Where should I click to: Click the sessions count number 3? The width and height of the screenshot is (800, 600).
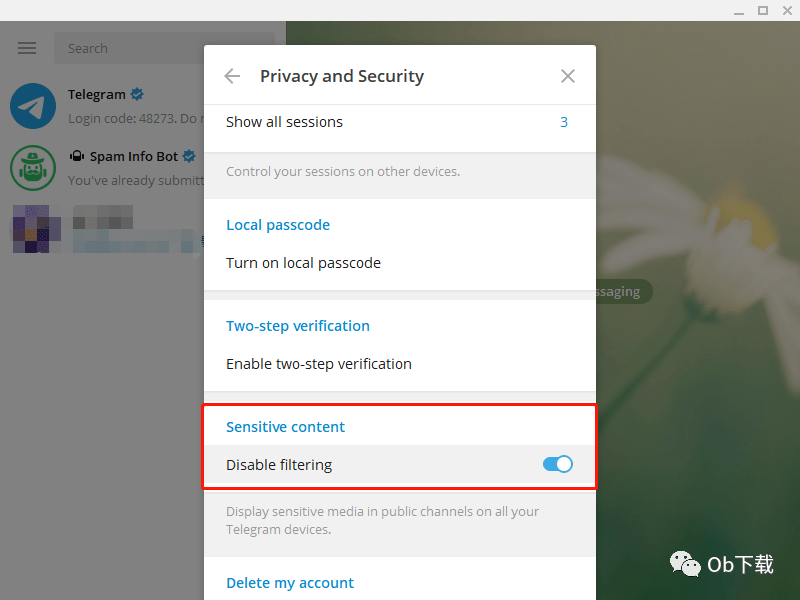564,122
